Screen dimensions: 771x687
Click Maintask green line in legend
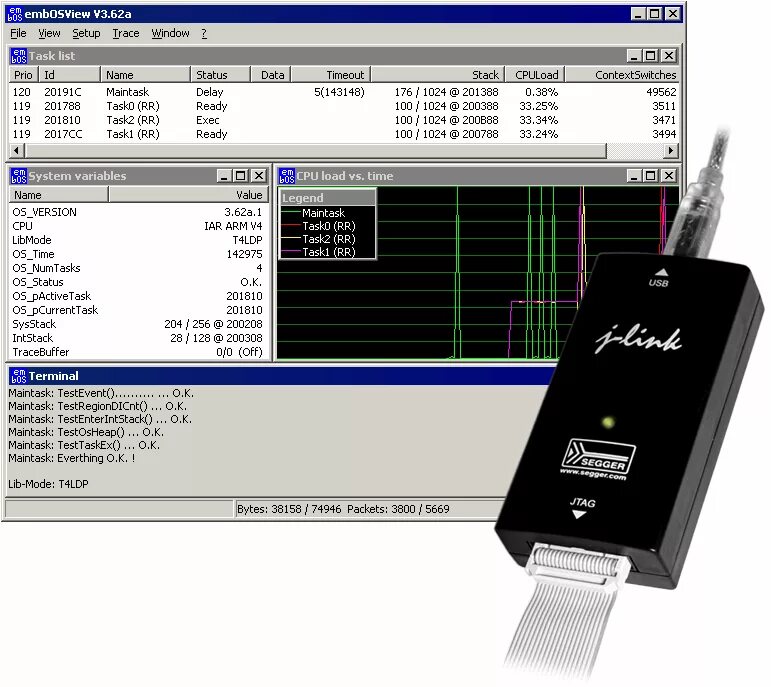[x=291, y=212]
